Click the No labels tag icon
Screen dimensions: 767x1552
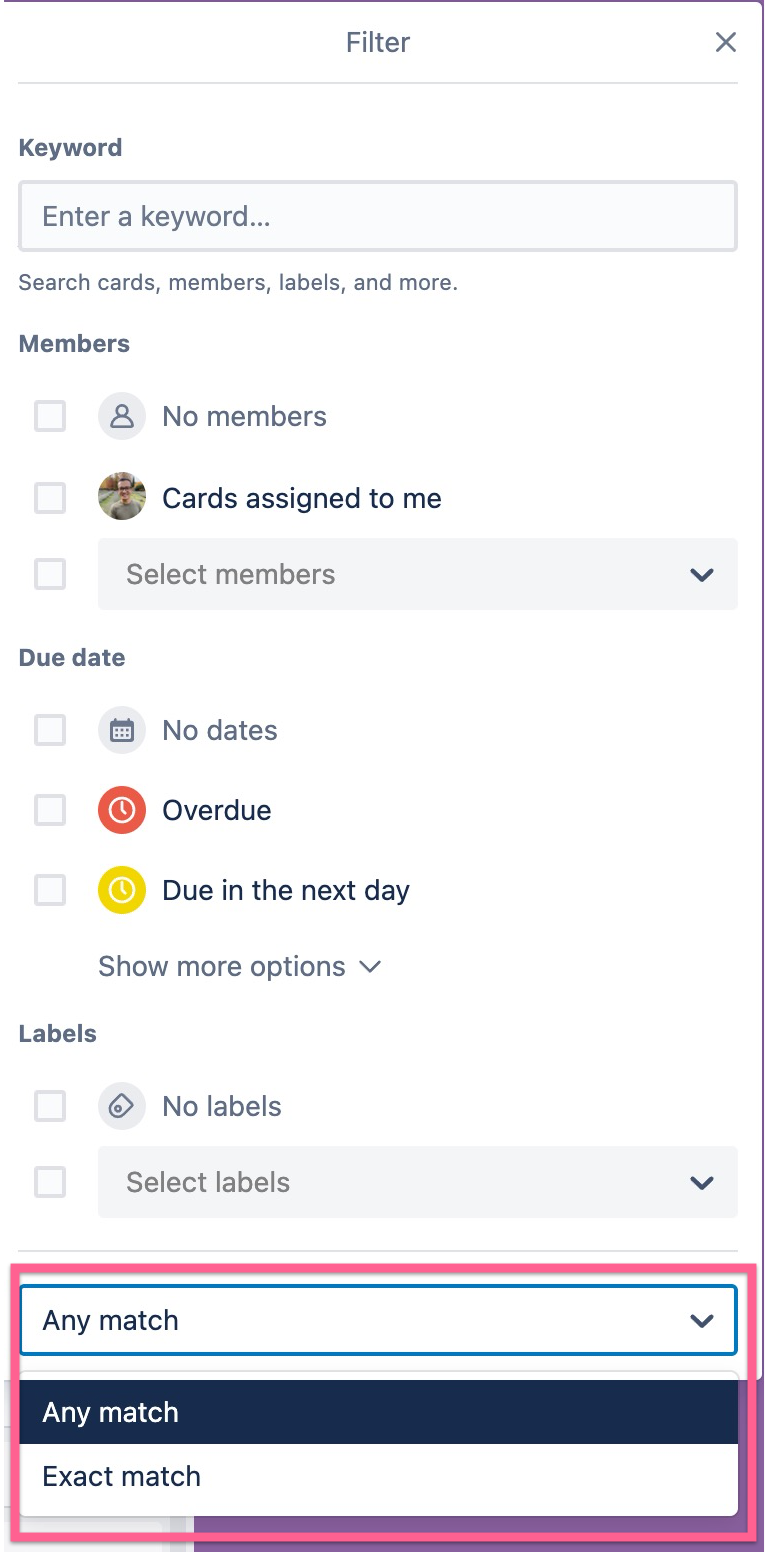[x=122, y=1106]
